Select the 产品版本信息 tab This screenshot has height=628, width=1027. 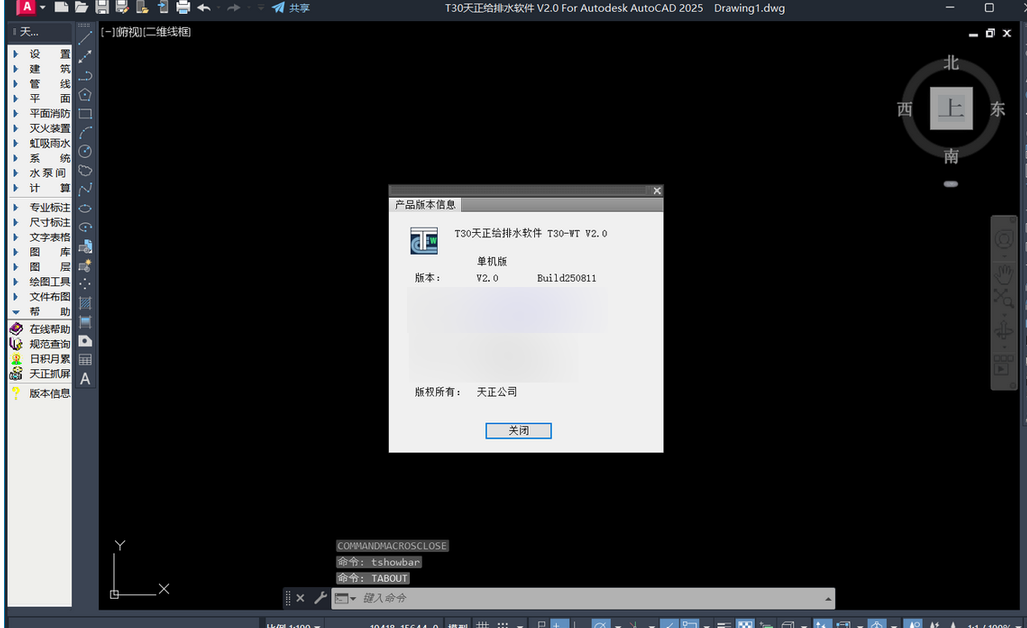(x=425, y=204)
